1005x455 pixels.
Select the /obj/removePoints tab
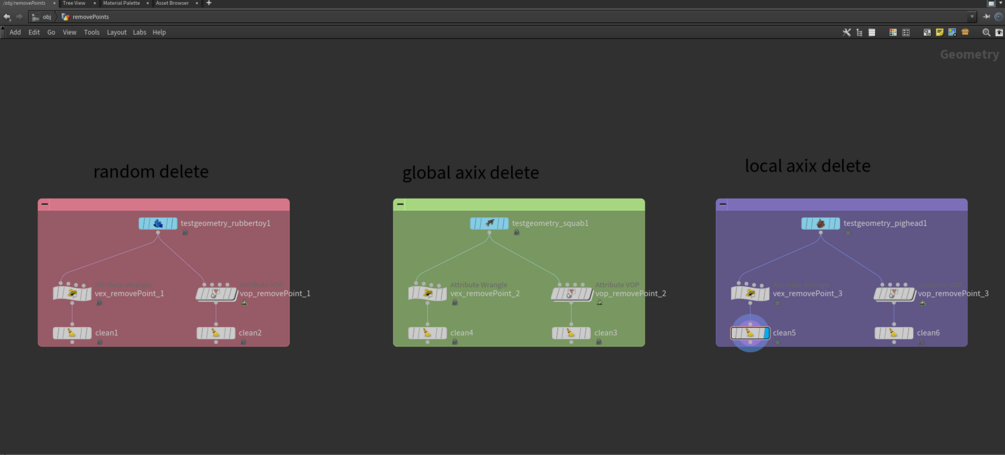pos(26,3)
